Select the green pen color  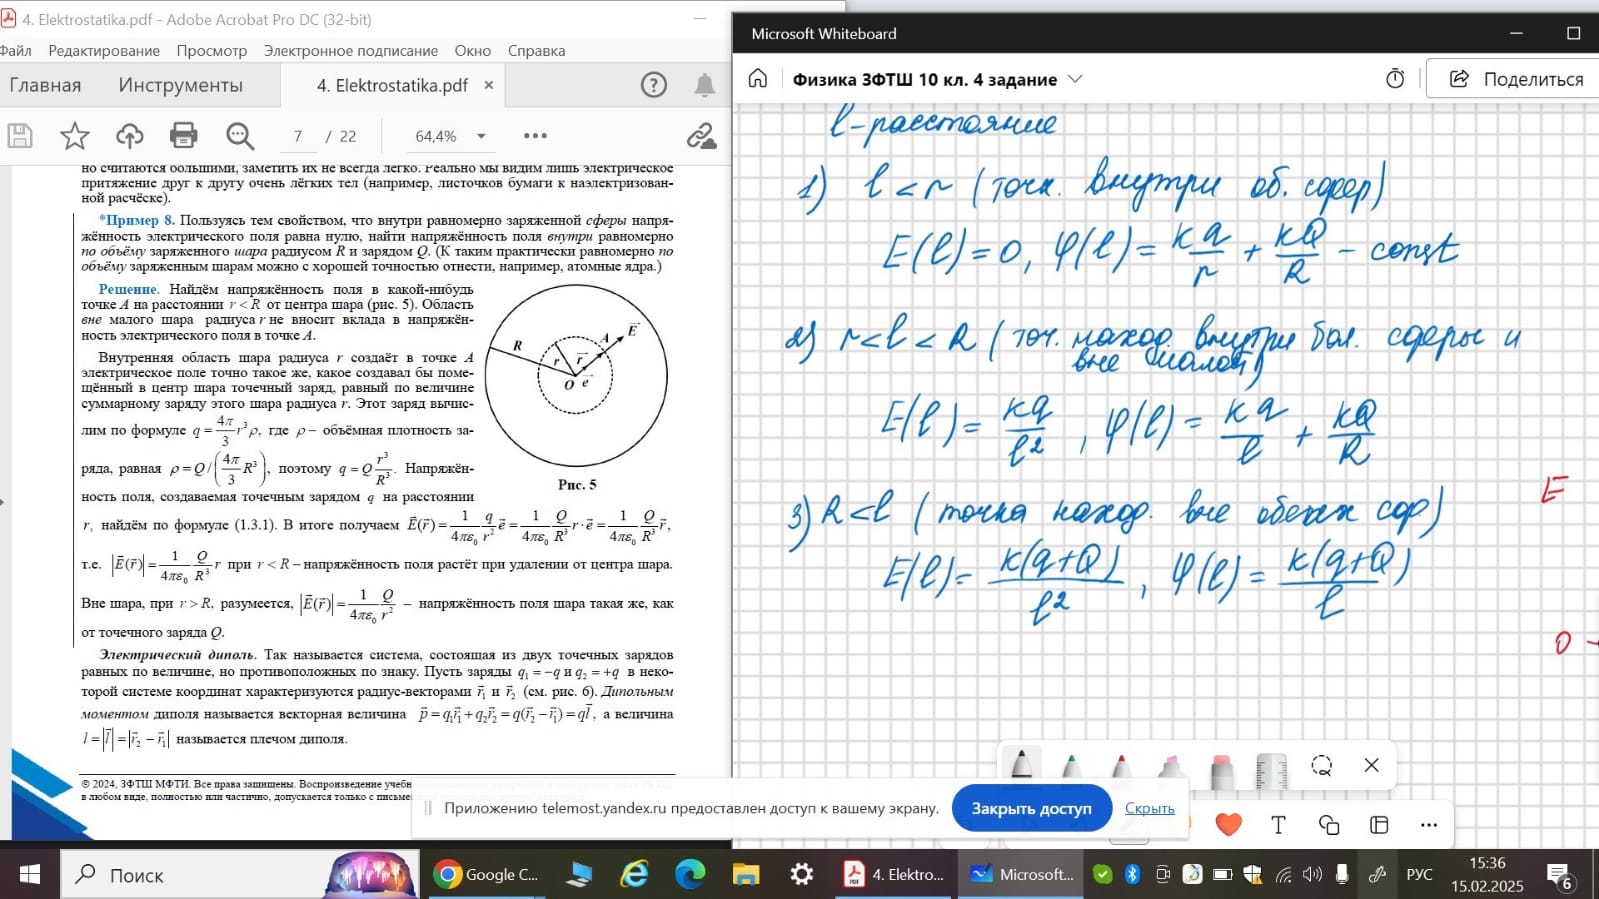1071,768
